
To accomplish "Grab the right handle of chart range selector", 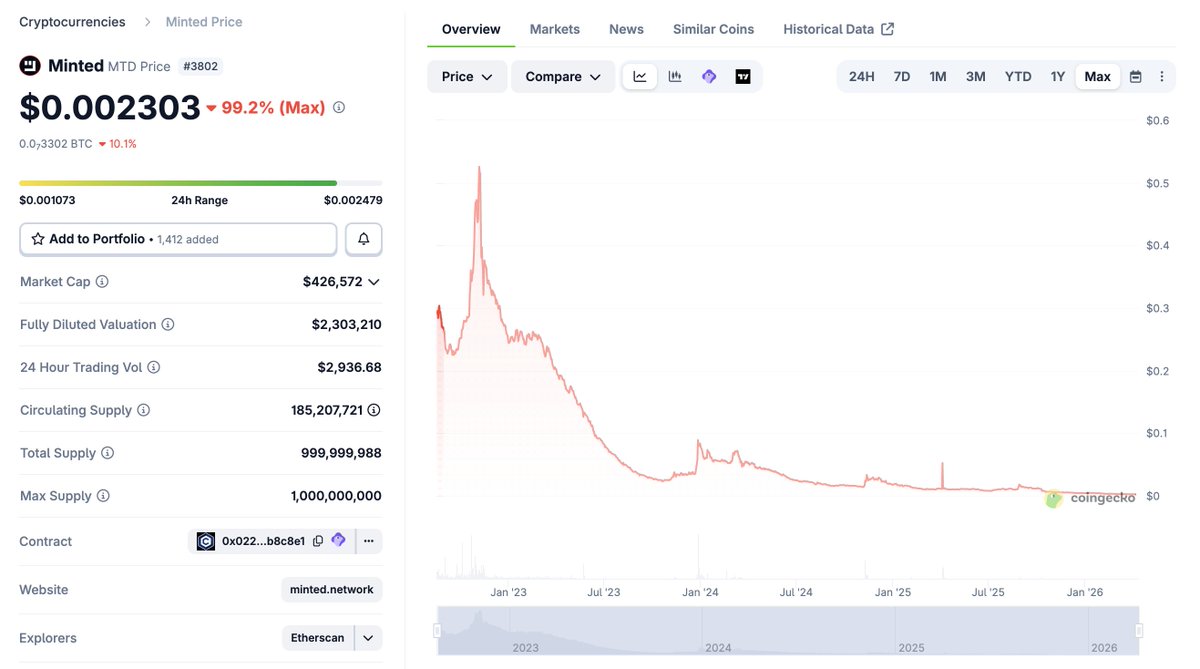I will [x=1139, y=631].
